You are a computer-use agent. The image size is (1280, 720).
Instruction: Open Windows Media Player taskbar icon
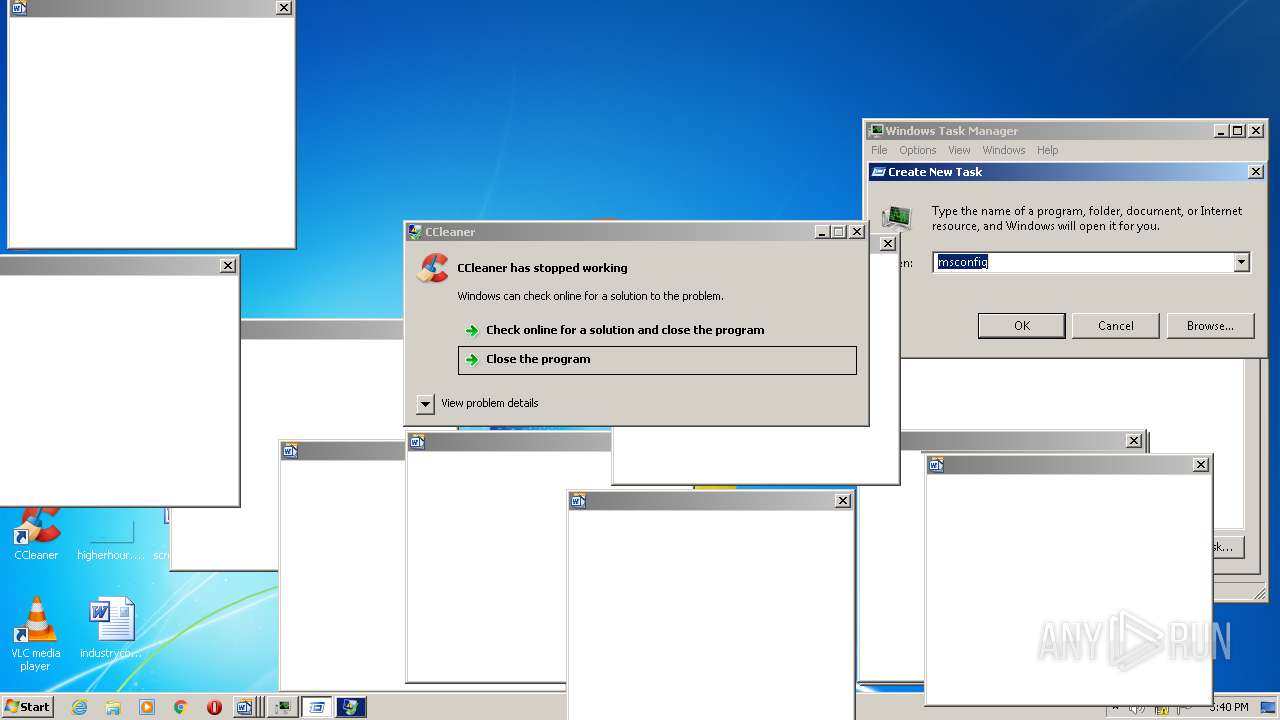(x=147, y=707)
